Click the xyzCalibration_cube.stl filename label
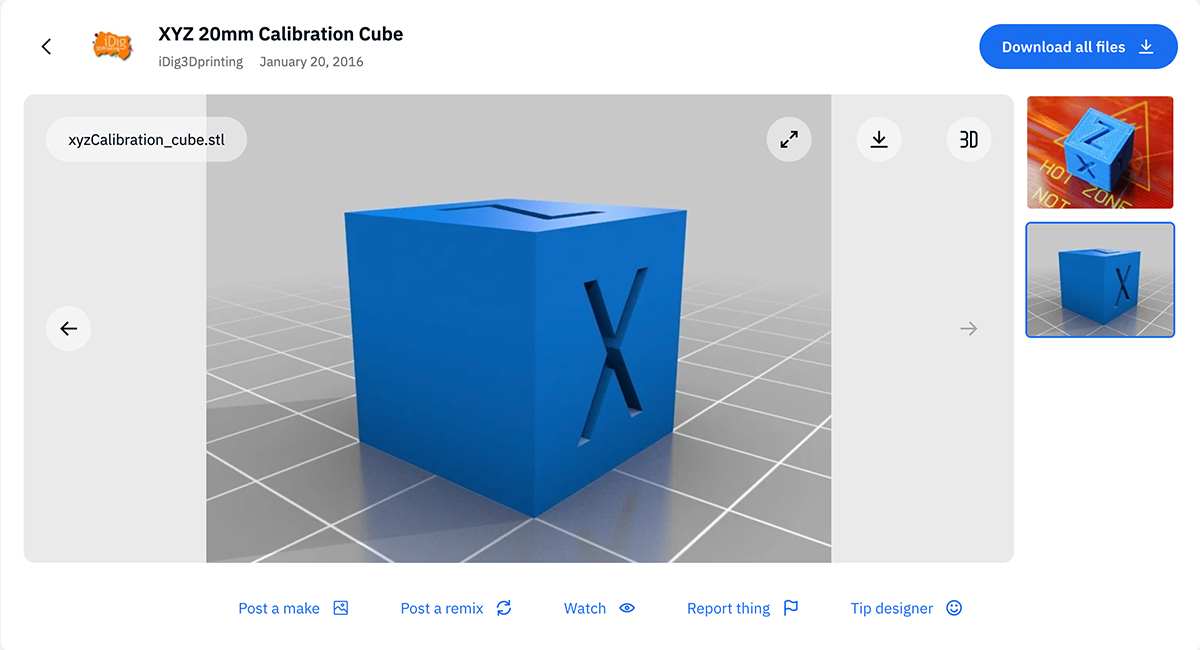Screen dimensions: 1200x650 point(146,140)
